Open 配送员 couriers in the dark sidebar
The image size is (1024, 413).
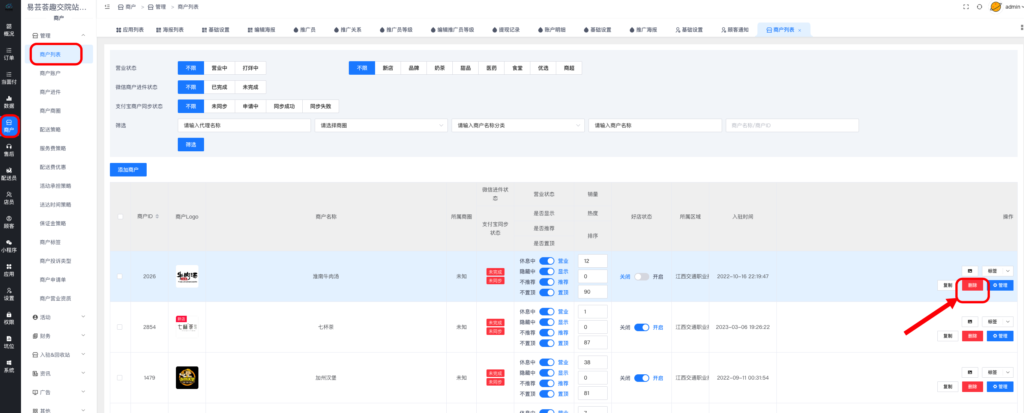(9, 174)
